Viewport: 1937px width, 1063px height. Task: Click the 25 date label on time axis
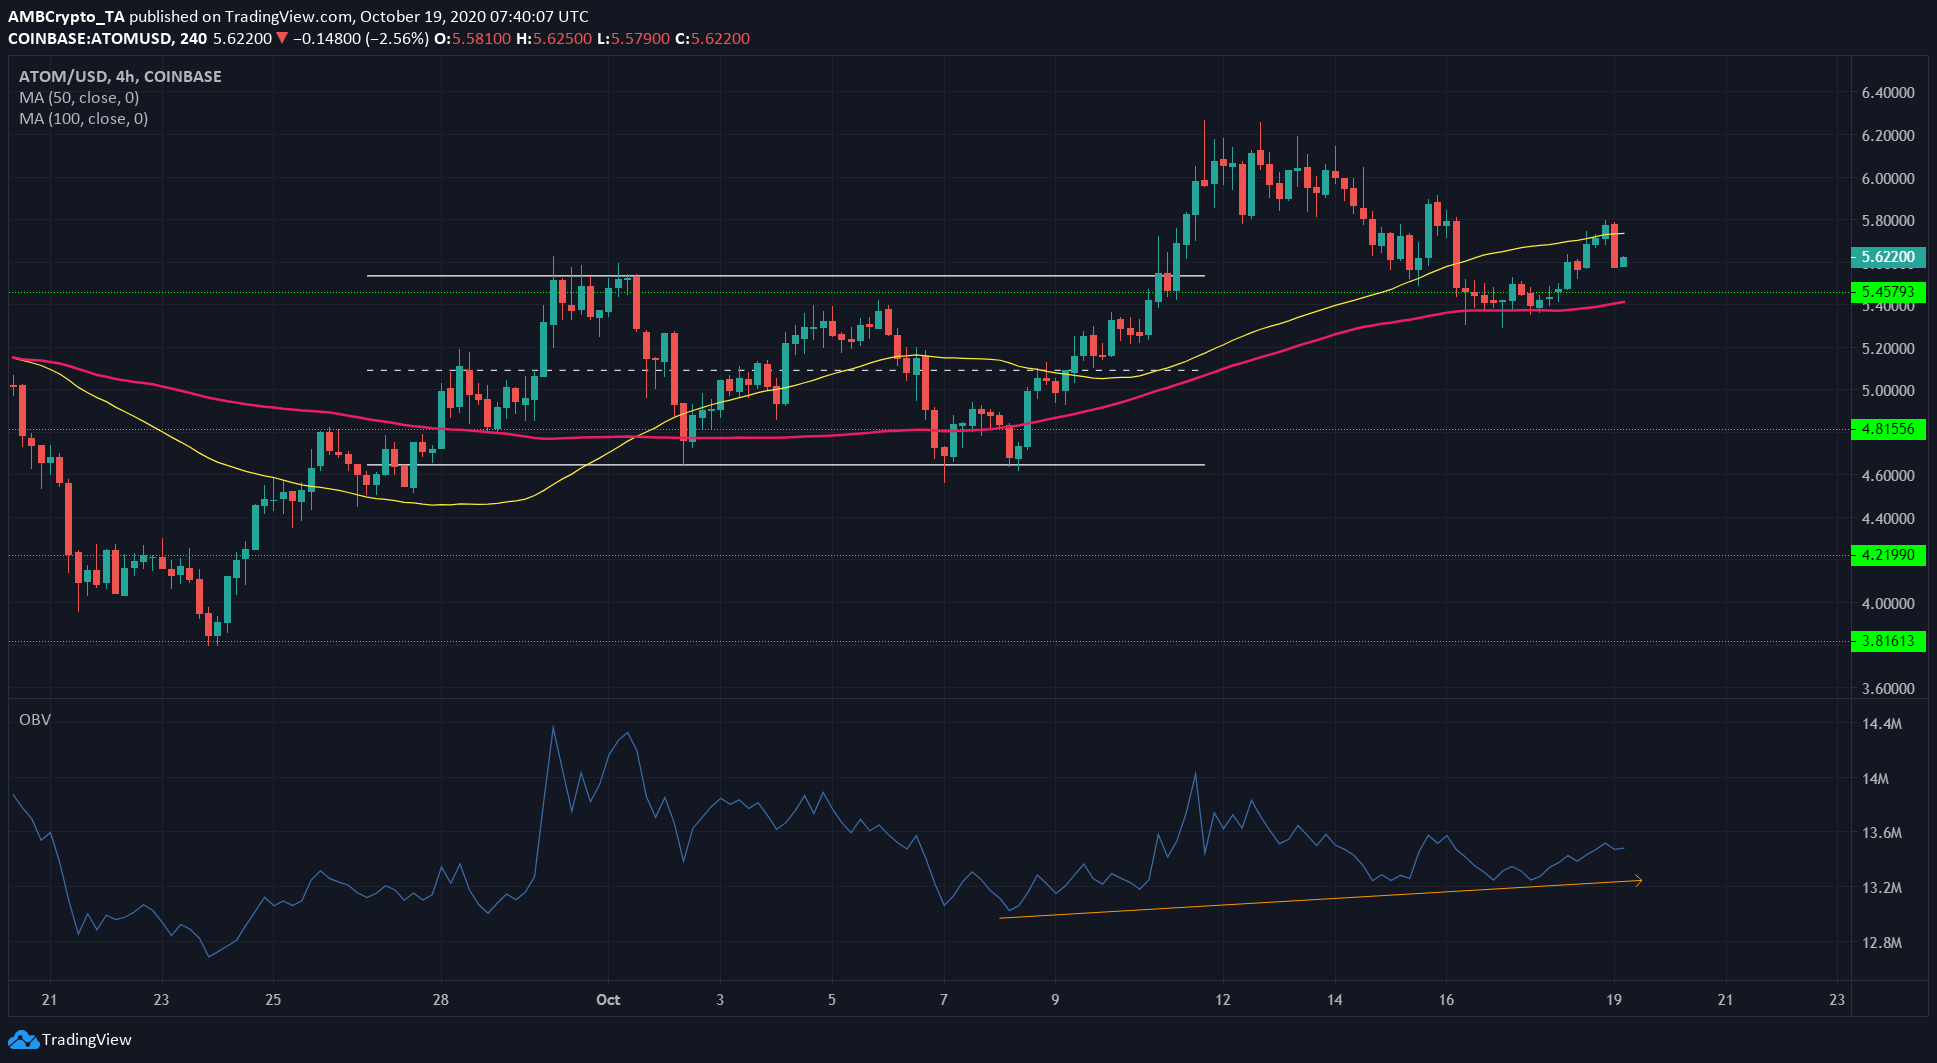coord(274,1000)
